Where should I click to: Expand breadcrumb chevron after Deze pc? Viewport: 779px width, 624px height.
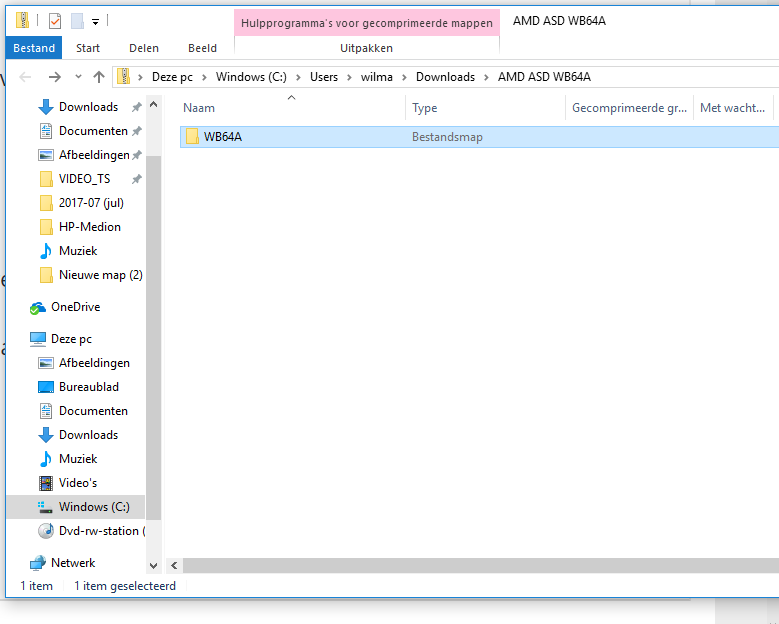(x=204, y=78)
